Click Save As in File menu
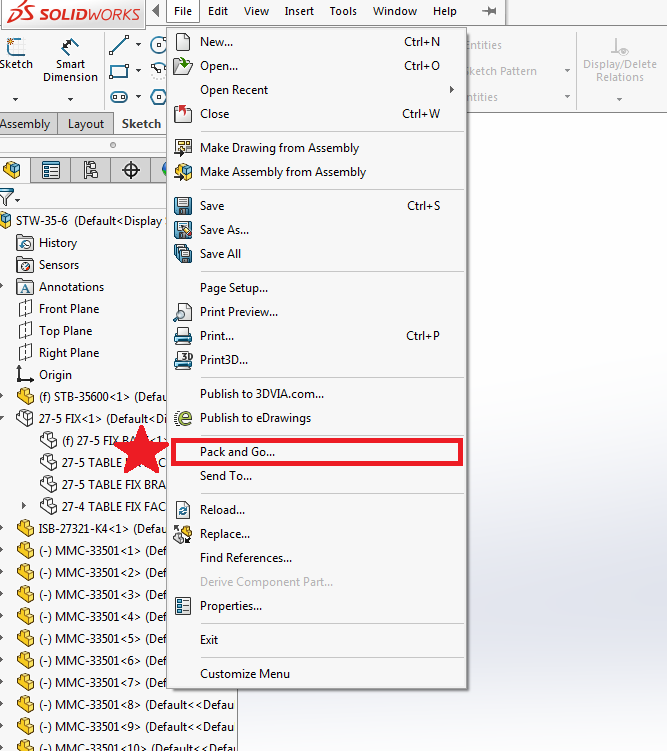Screen dimensions: 667x751 [x=224, y=230]
